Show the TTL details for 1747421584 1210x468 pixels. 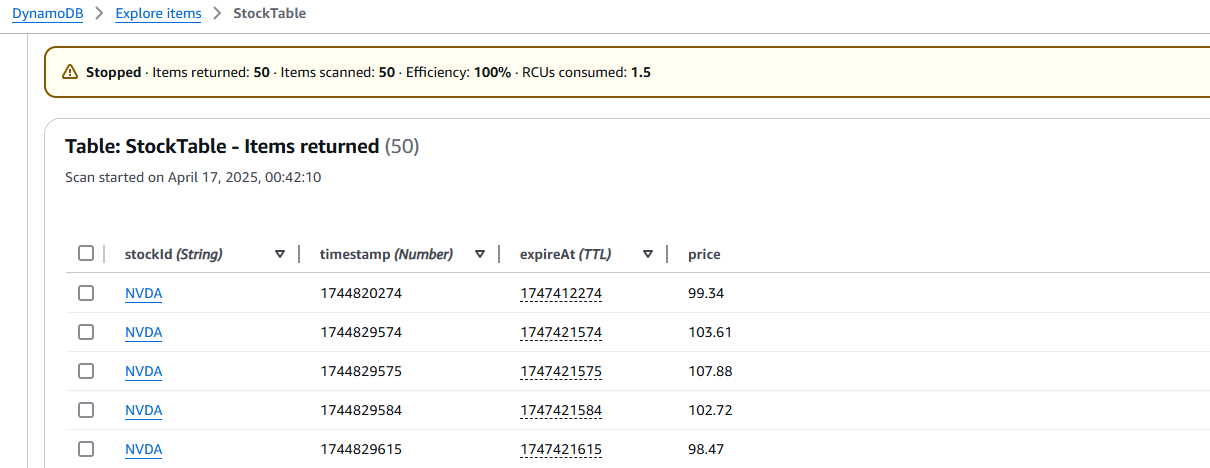[560, 410]
